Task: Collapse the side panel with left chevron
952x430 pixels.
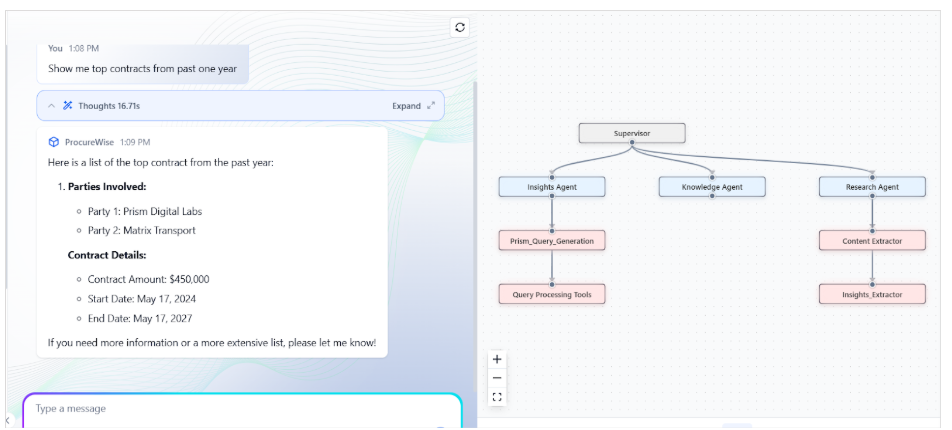Action: tap(7, 420)
